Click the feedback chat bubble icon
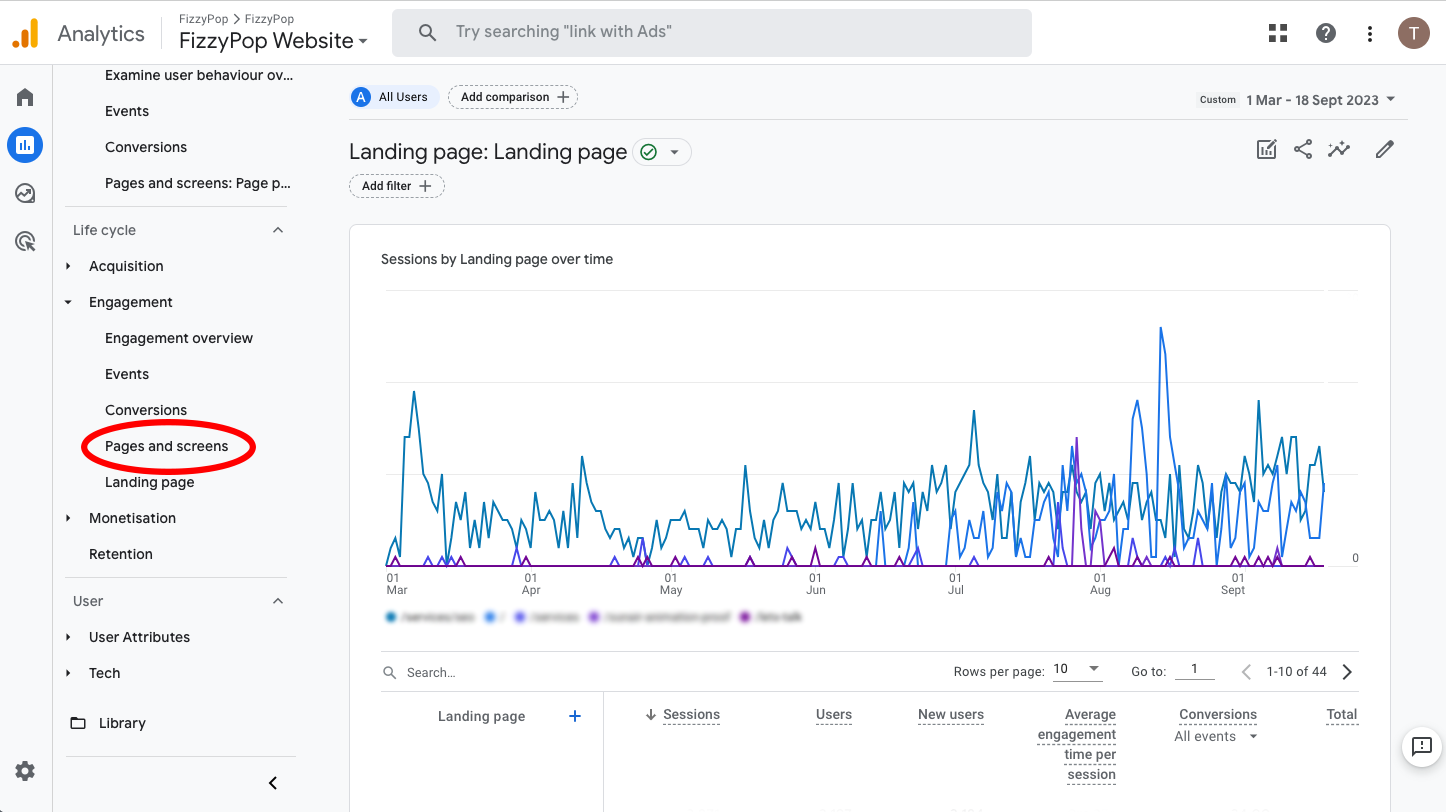The height and width of the screenshot is (812, 1446). point(1421,746)
